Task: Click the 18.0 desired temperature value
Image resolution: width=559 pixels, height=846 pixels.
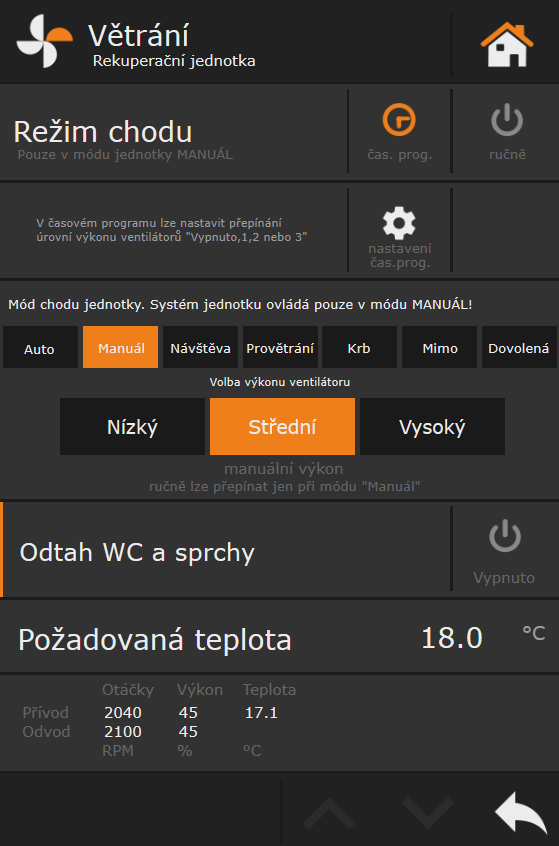Action: (451, 638)
